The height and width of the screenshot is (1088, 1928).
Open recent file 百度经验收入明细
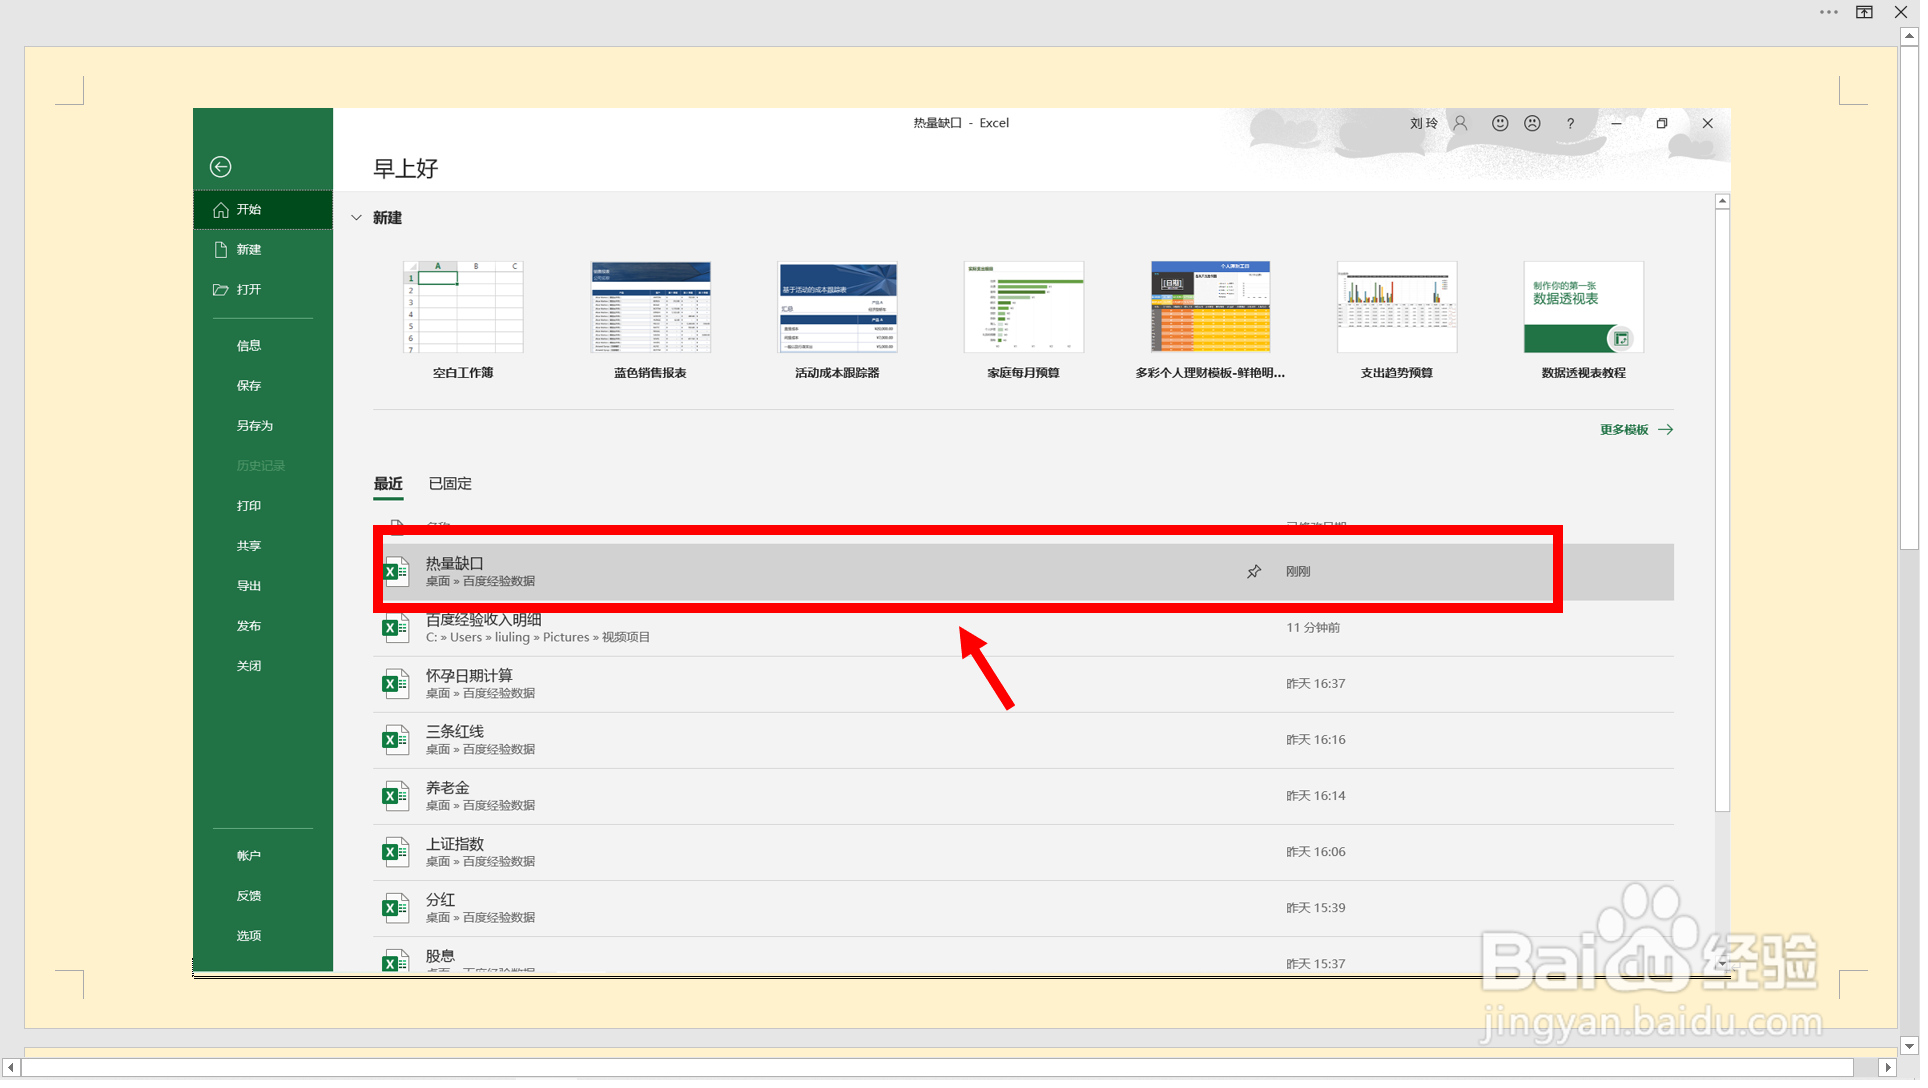pyautogui.click(x=1023, y=628)
